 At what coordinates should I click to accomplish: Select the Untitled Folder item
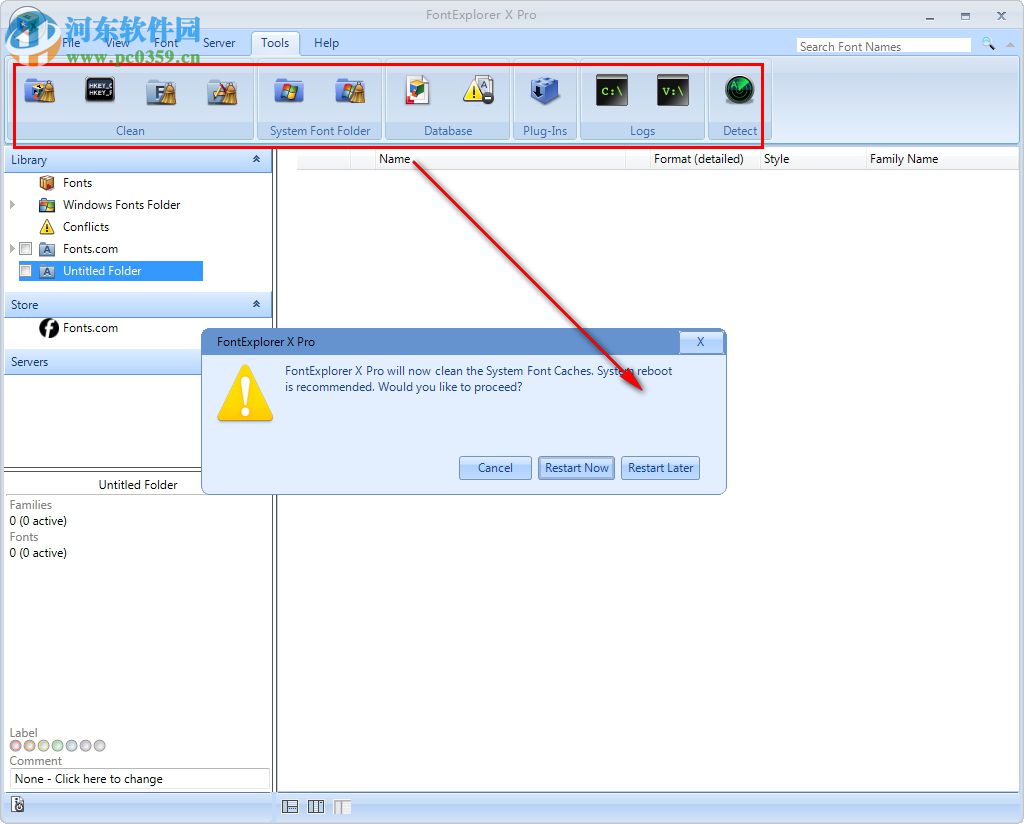(x=111, y=270)
